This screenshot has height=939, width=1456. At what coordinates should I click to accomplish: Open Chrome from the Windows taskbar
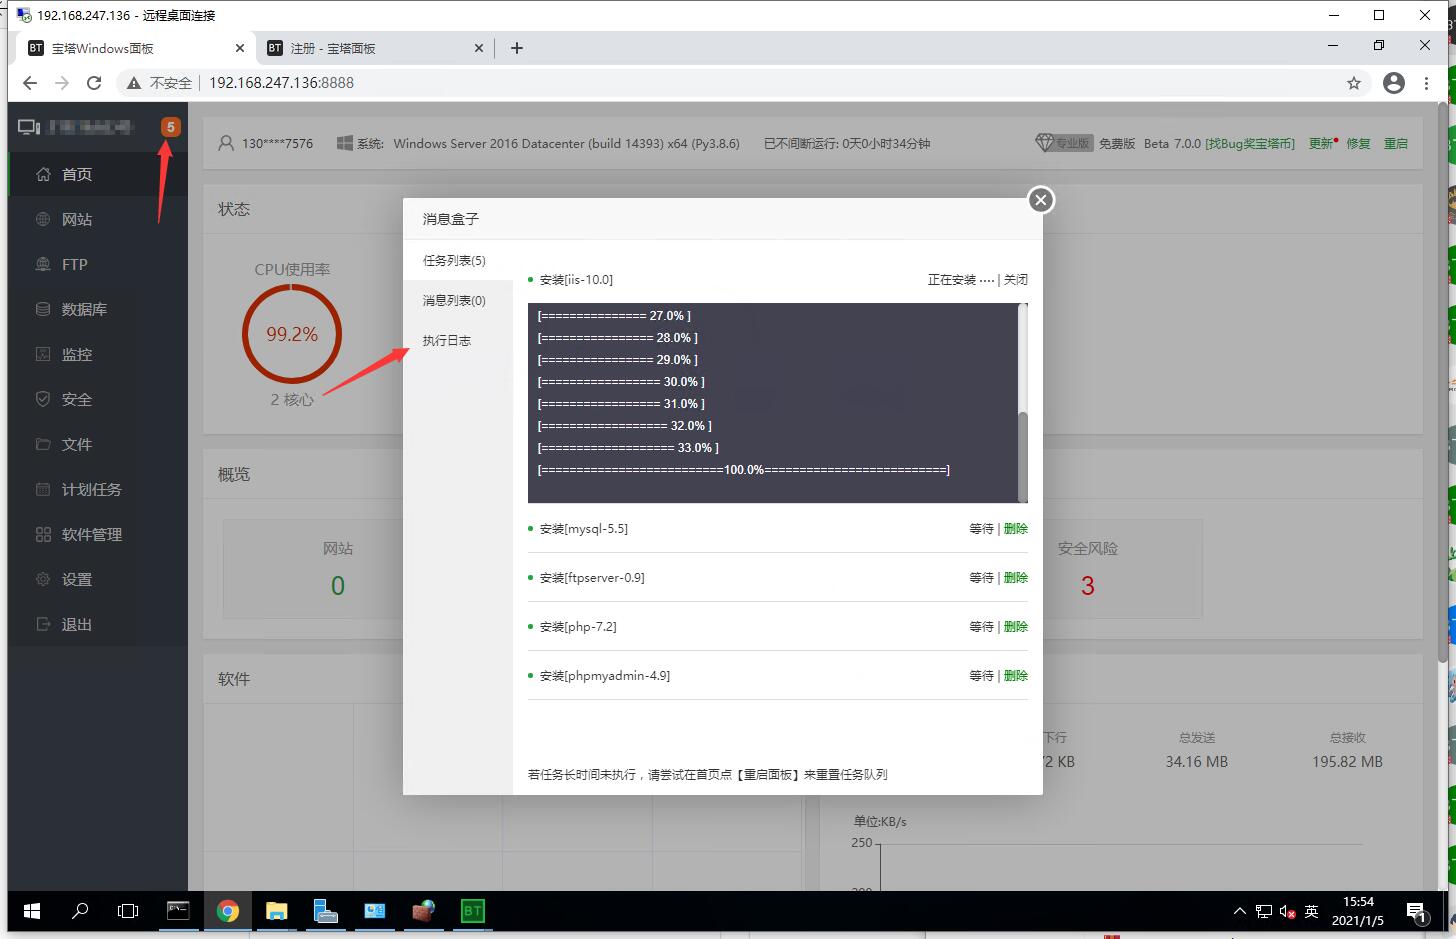coord(228,911)
